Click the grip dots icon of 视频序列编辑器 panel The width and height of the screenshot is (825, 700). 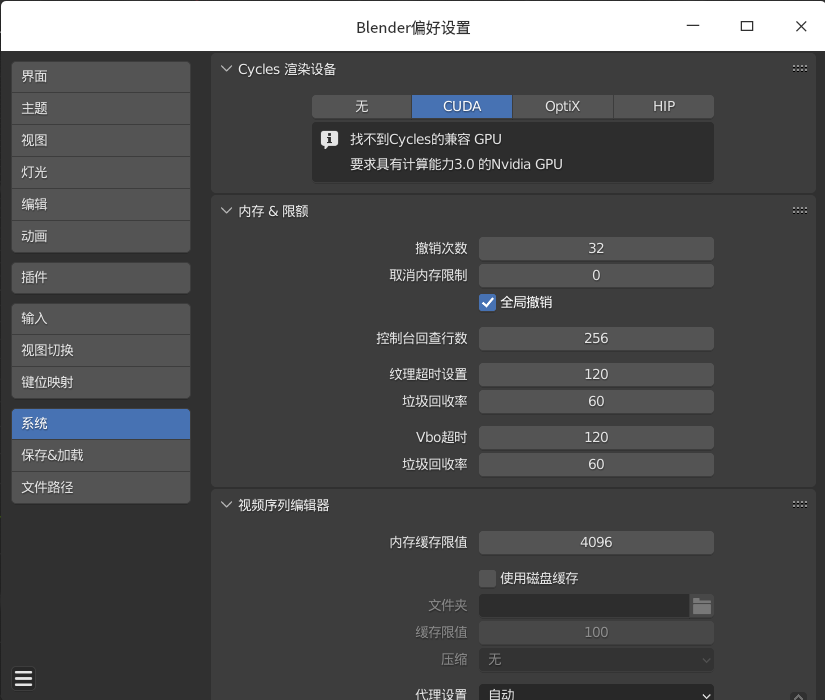coord(799,505)
